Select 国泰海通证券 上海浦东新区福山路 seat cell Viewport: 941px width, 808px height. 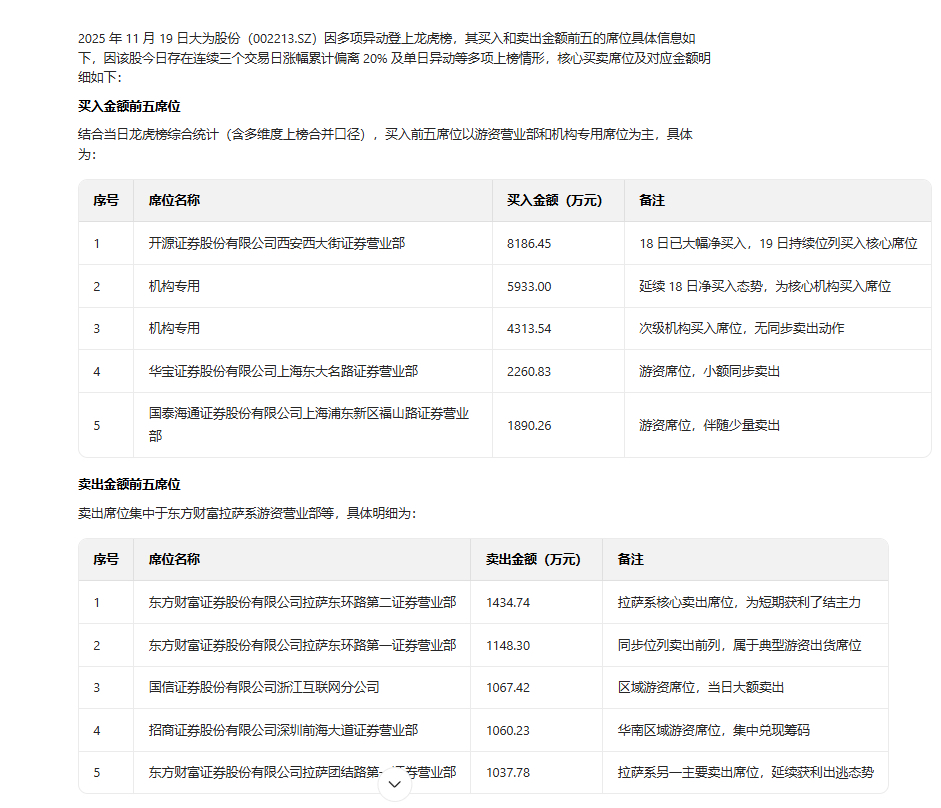tap(308, 425)
